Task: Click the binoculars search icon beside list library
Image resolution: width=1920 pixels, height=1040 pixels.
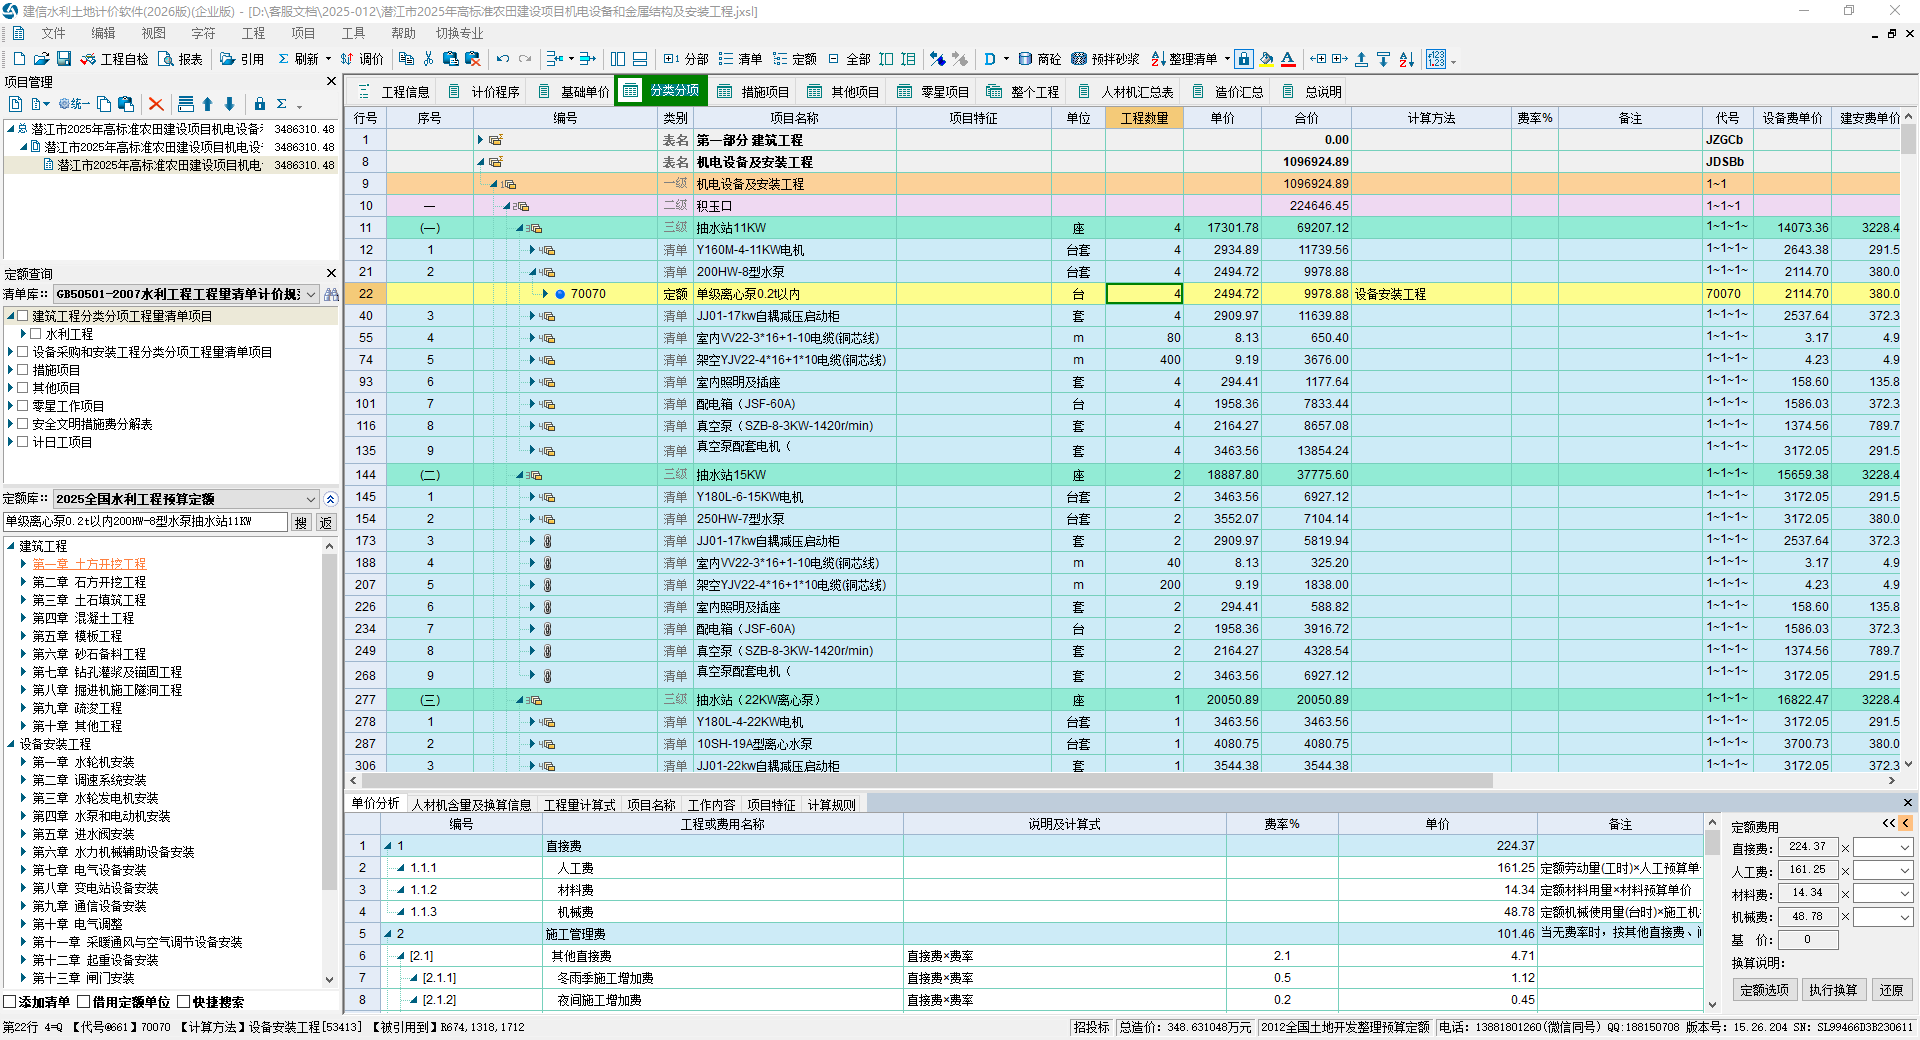Action: coord(331,294)
